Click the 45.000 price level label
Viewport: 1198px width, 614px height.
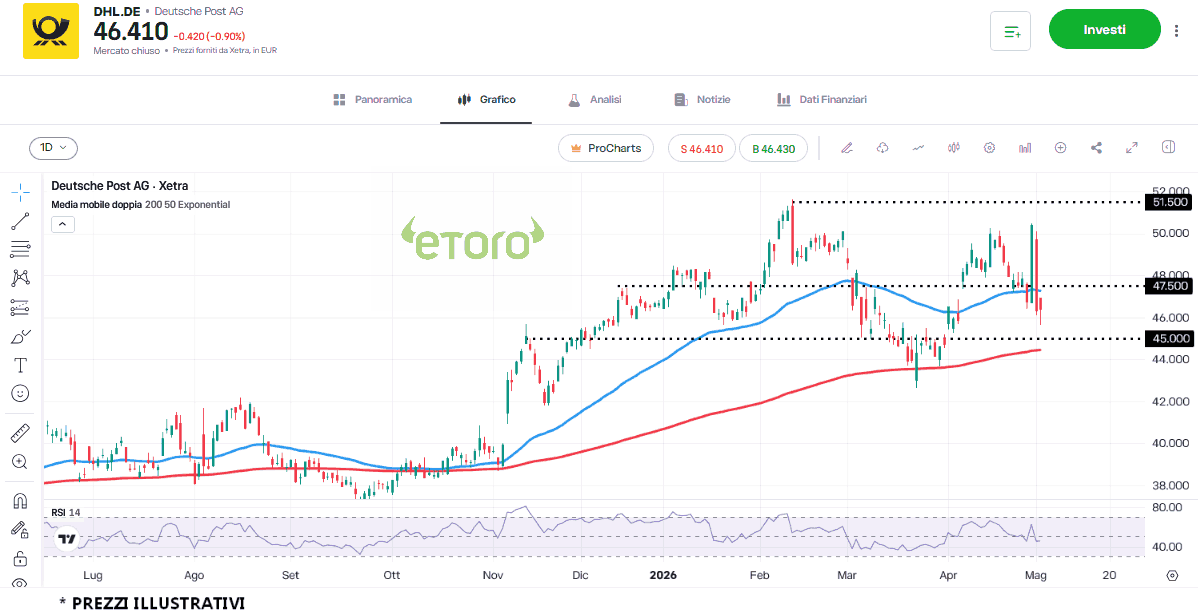[1169, 338]
